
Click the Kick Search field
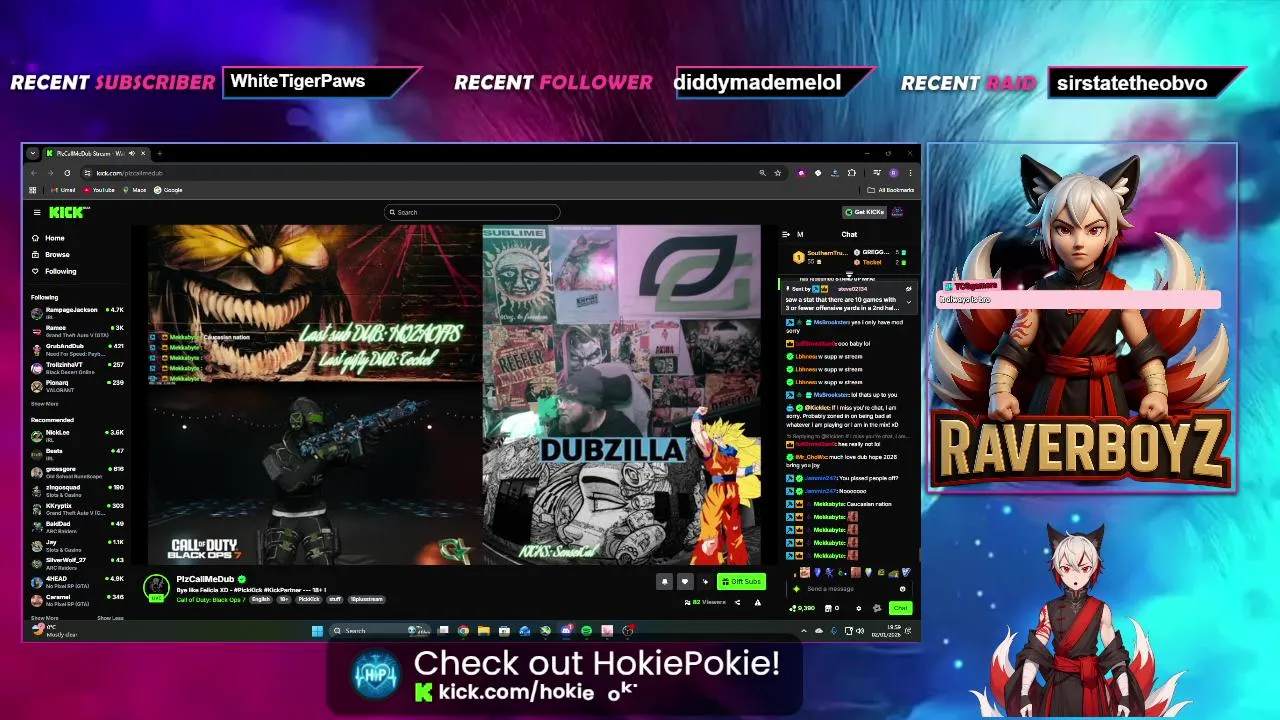tap(472, 212)
